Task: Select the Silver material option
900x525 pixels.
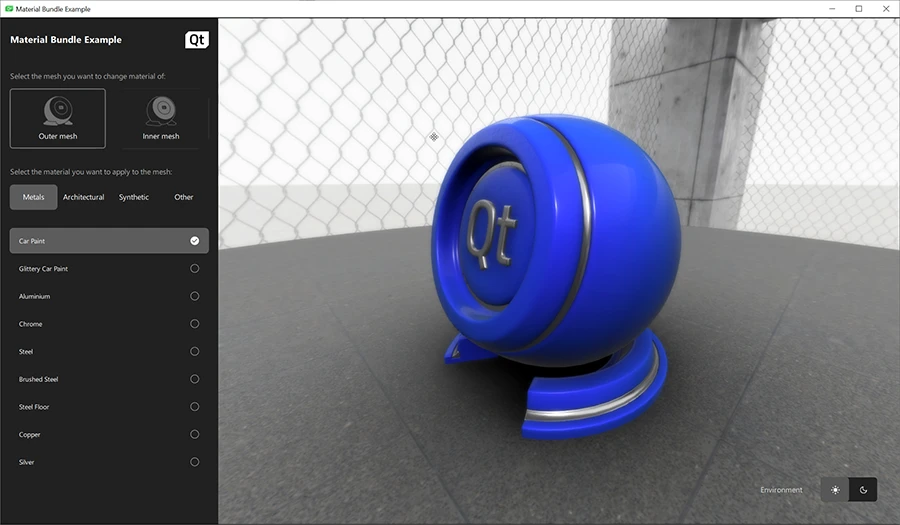Action: tap(109, 462)
